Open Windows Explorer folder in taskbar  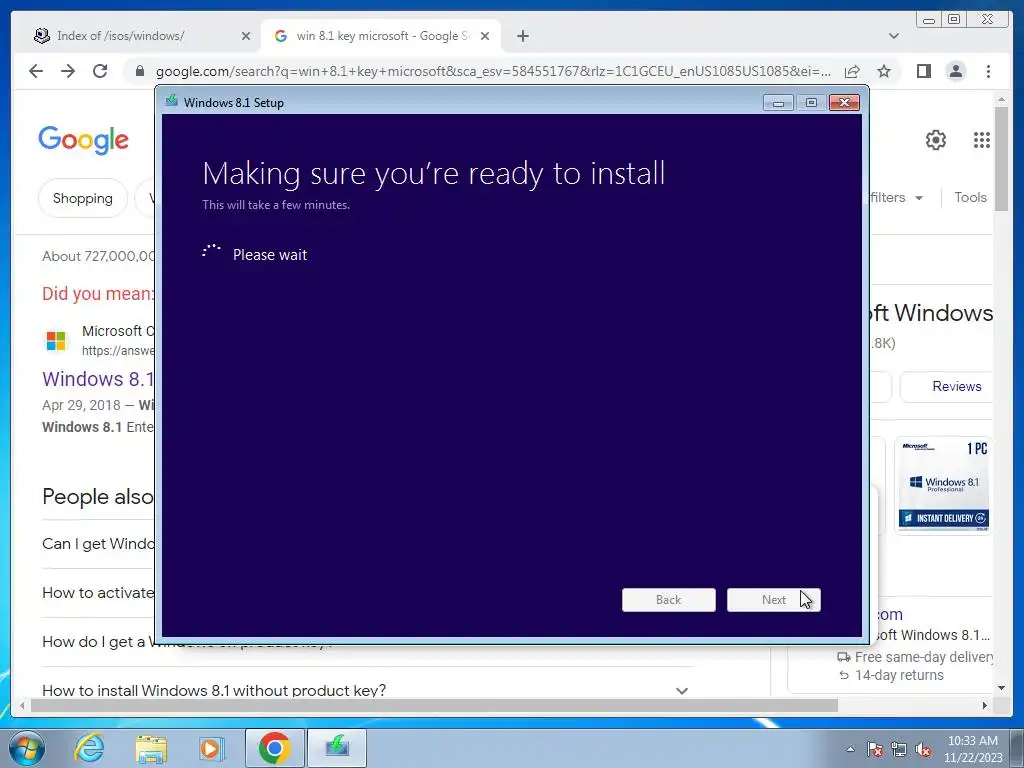(151, 748)
